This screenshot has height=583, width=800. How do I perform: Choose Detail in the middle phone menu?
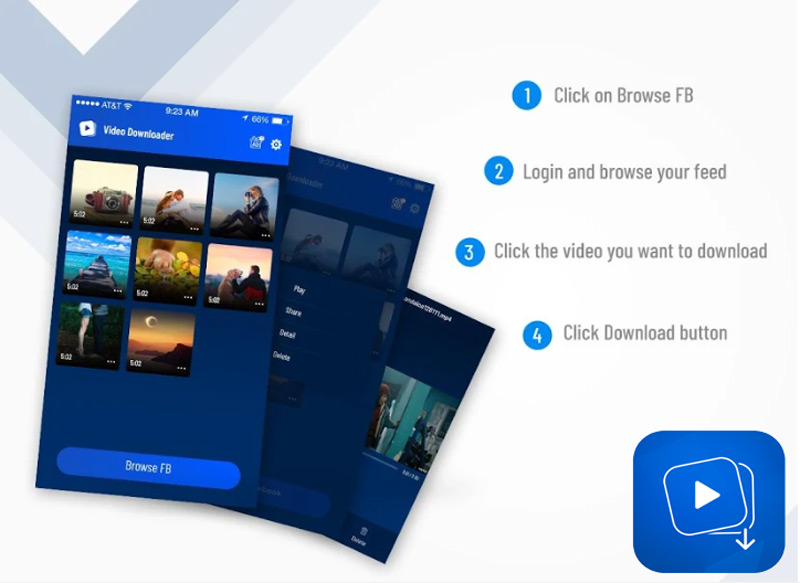pyautogui.click(x=287, y=334)
